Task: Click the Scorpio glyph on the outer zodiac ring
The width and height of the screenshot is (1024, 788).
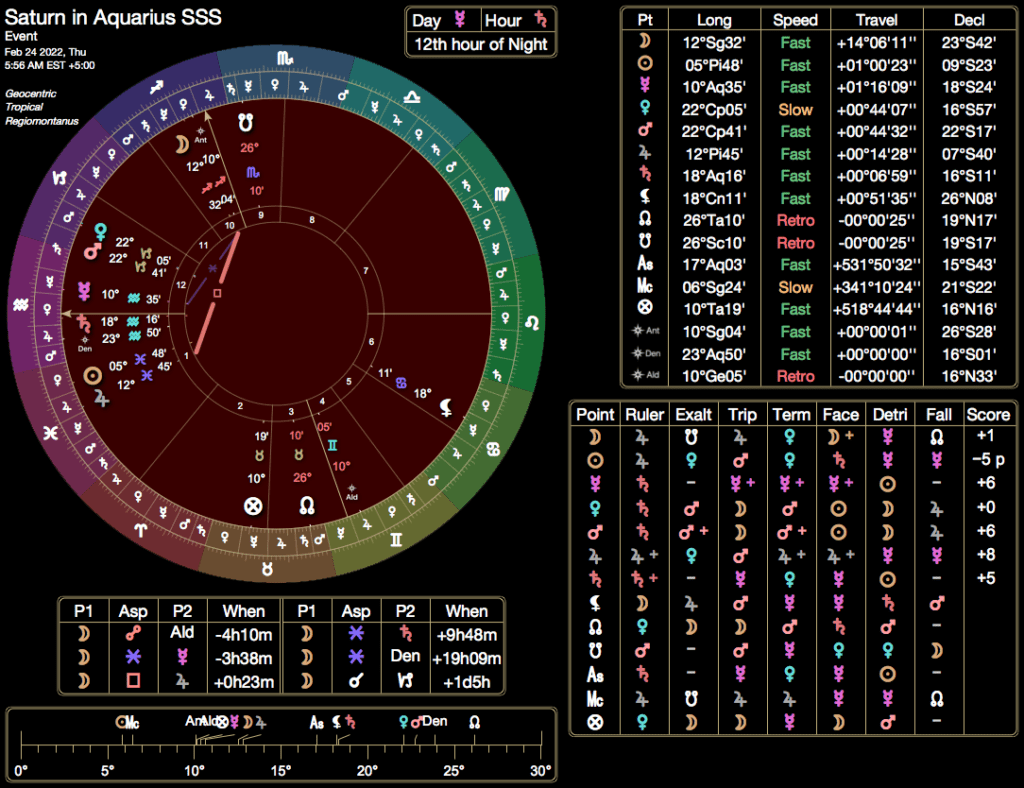Action: [x=285, y=59]
